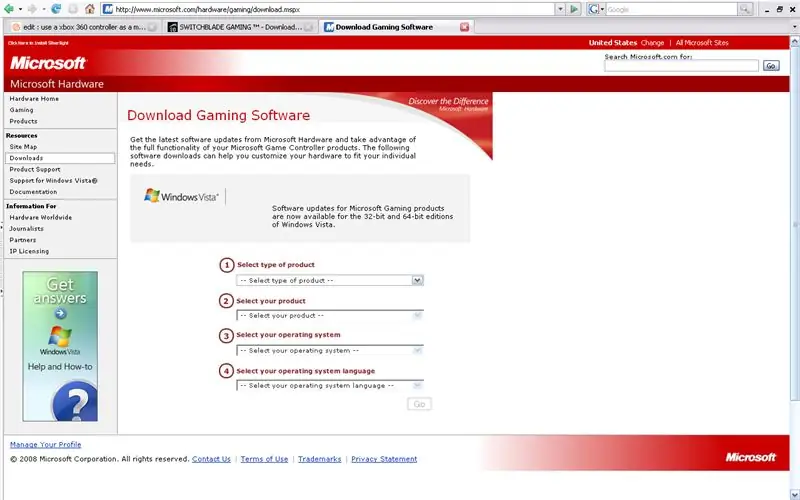Open Site Map in sidebar

tap(23, 146)
